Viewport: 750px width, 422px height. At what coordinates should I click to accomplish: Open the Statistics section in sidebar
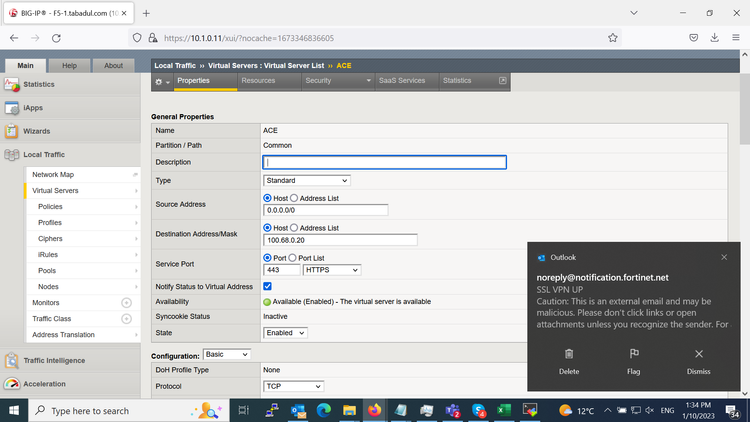(39, 84)
